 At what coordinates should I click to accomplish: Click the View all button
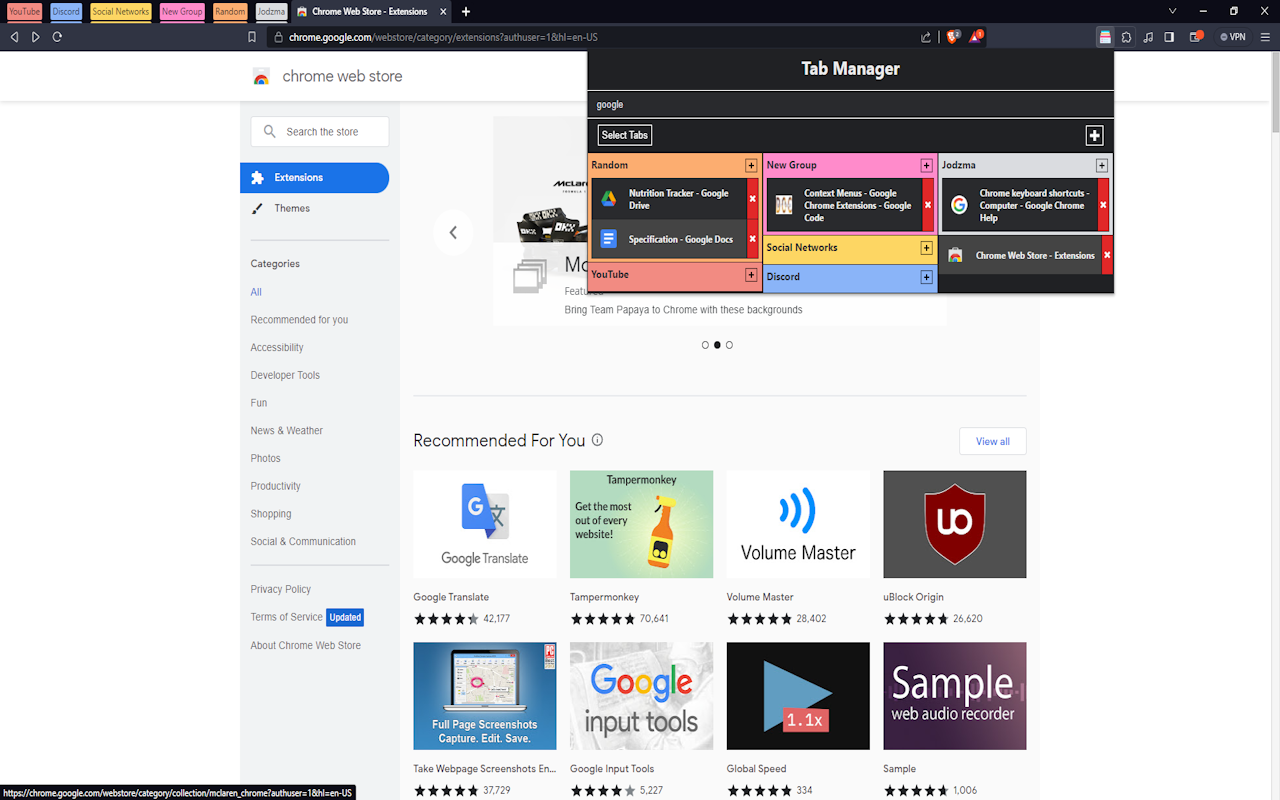pyautogui.click(x=992, y=441)
